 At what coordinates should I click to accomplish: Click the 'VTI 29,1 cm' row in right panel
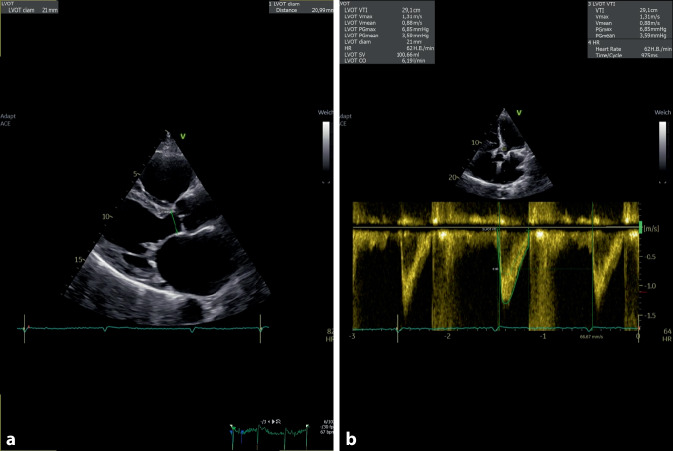coord(626,10)
